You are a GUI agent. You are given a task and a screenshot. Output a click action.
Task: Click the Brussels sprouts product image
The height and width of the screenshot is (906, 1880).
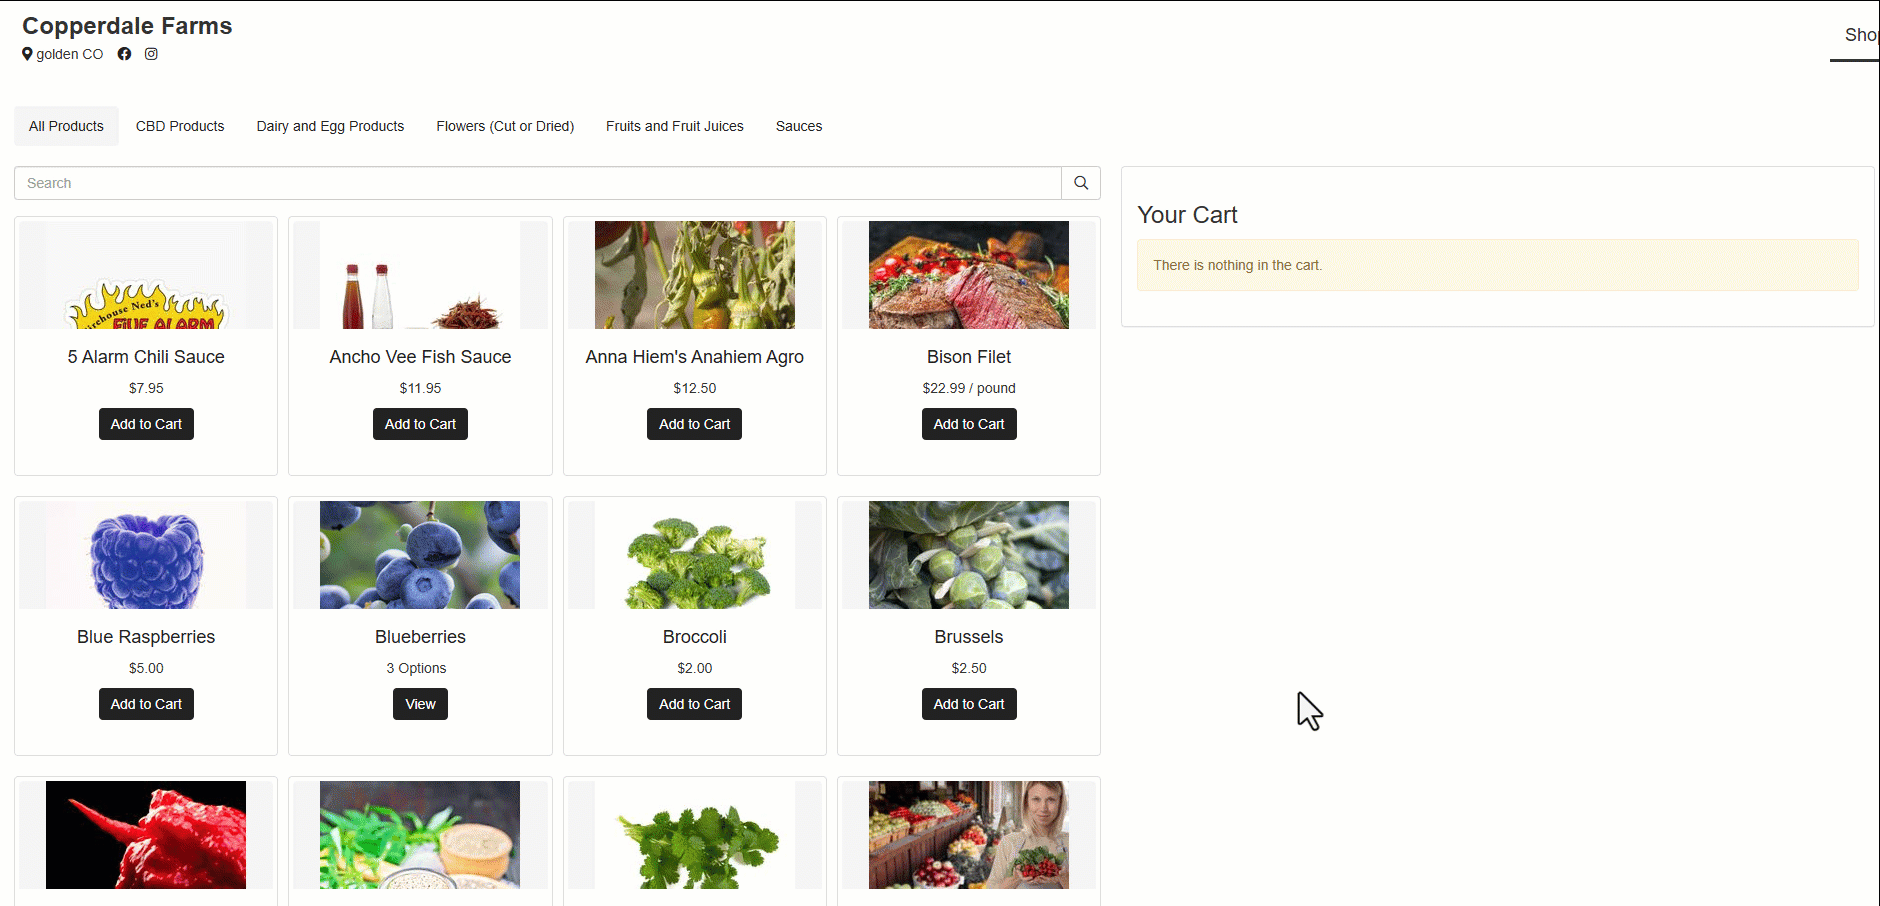pyautogui.click(x=969, y=555)
